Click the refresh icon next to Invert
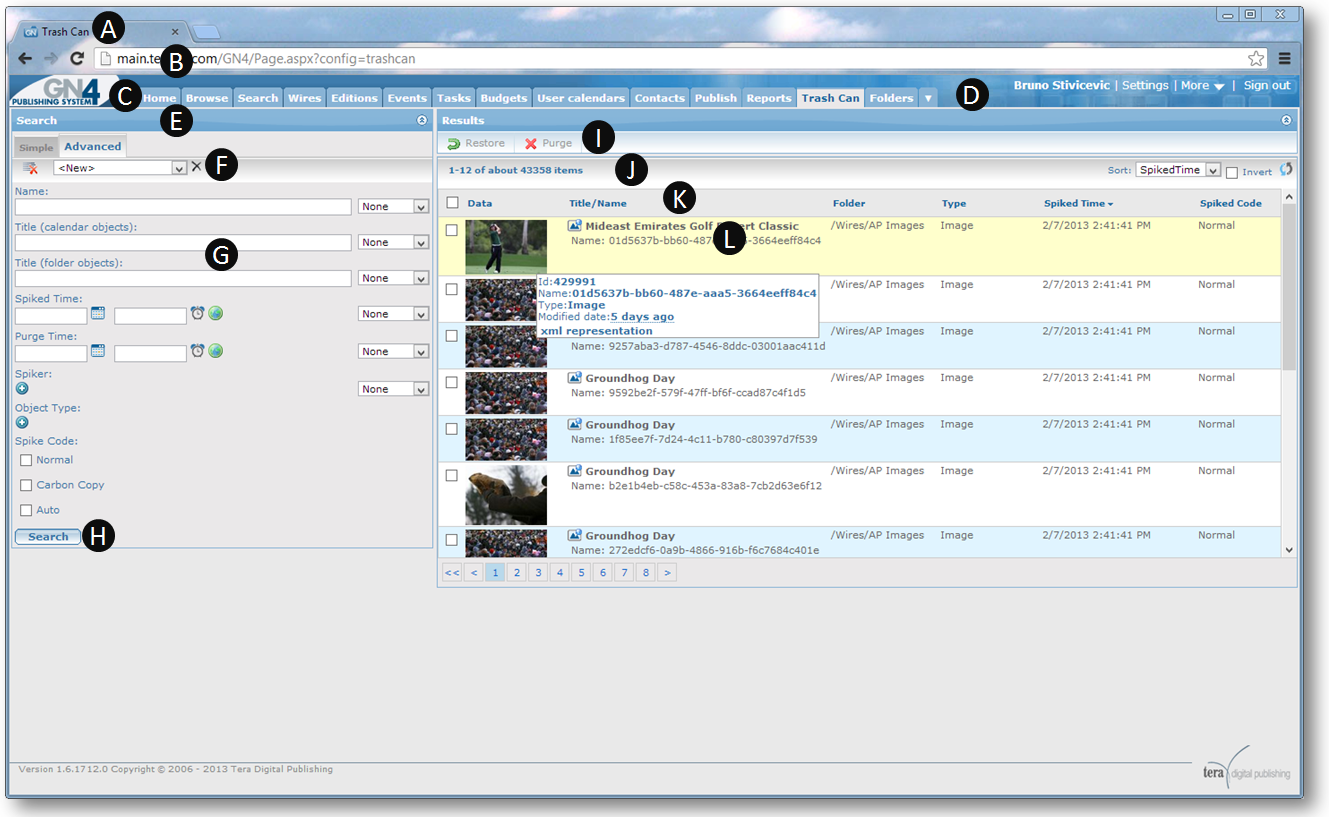1329x817 pixels. point(1286,170)
